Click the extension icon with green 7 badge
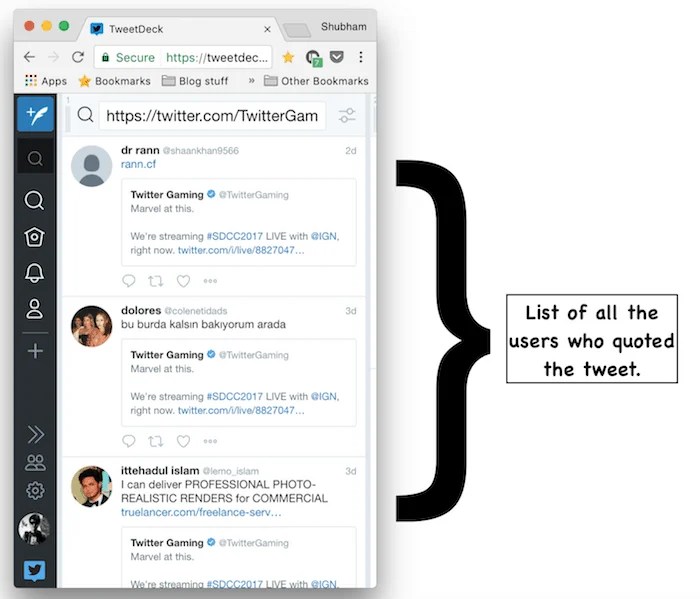700x599 pixels. pyautogui.click(x=314, y=58)
